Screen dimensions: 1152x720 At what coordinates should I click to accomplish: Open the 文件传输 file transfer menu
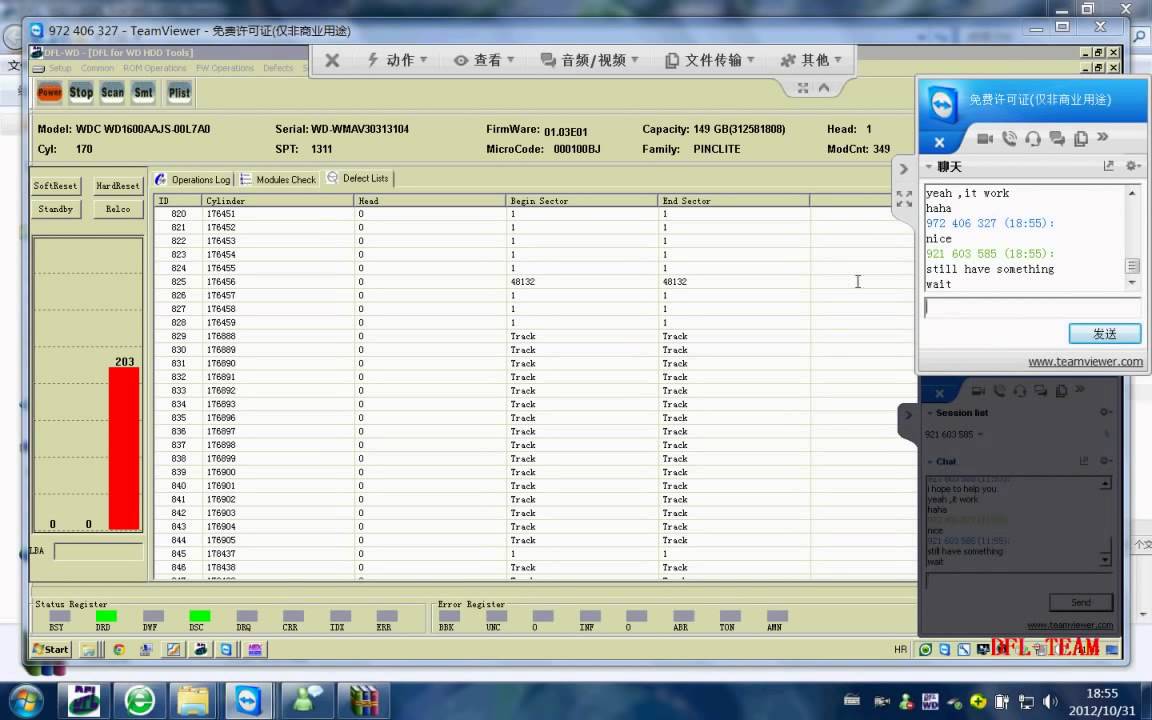[x=710, y=60]
